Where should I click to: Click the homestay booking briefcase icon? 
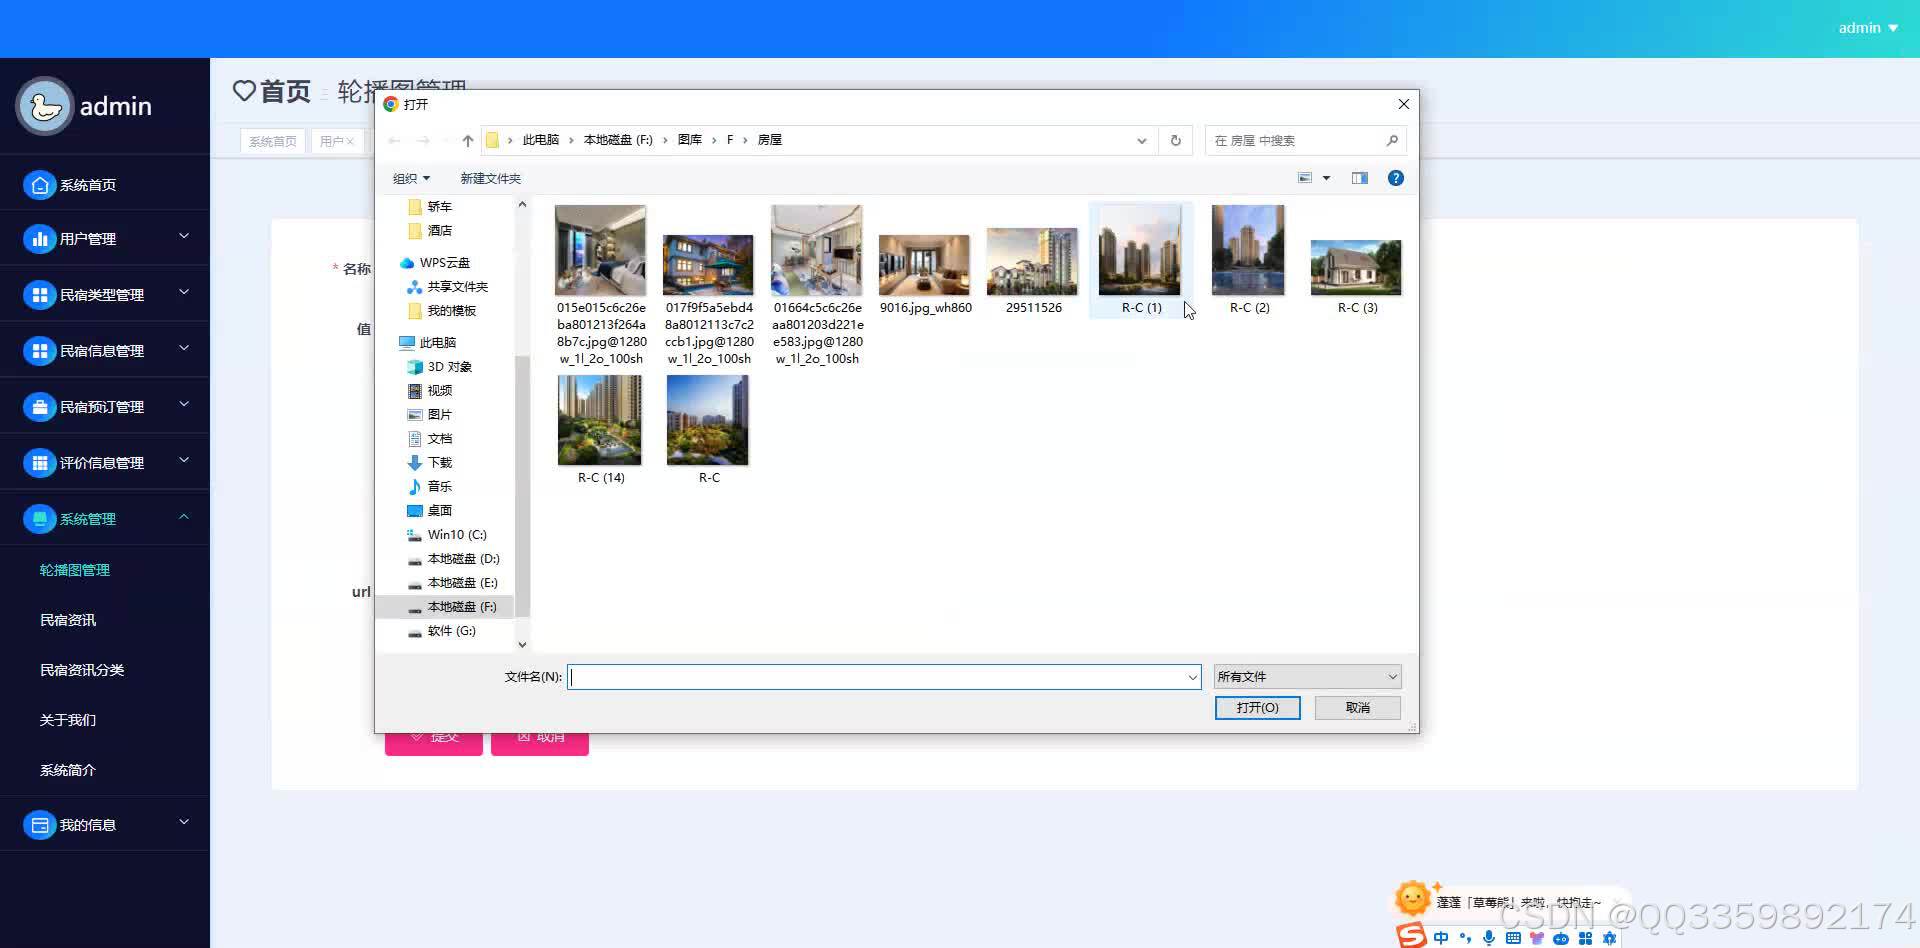tap(40, 407)
